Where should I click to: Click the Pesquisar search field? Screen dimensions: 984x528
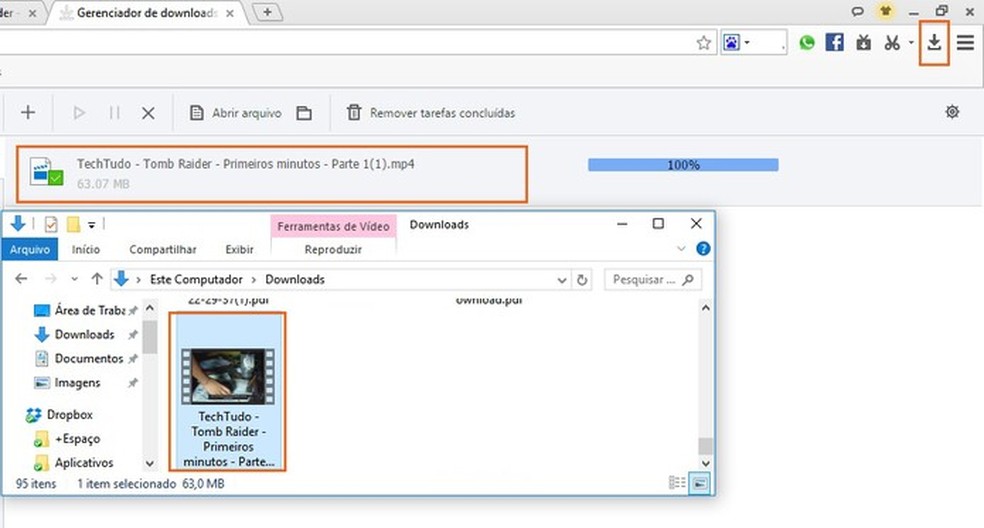pos(653,279)
